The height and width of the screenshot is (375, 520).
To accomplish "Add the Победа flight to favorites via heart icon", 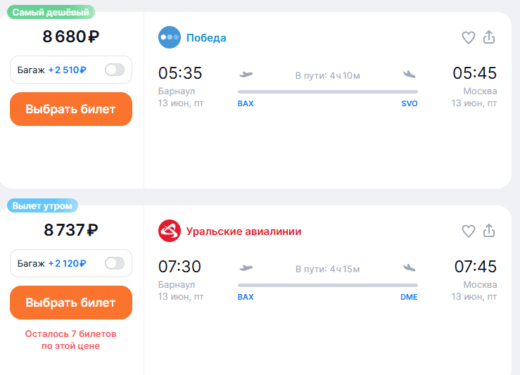I will pyautogui.click(x=468, y=37).
